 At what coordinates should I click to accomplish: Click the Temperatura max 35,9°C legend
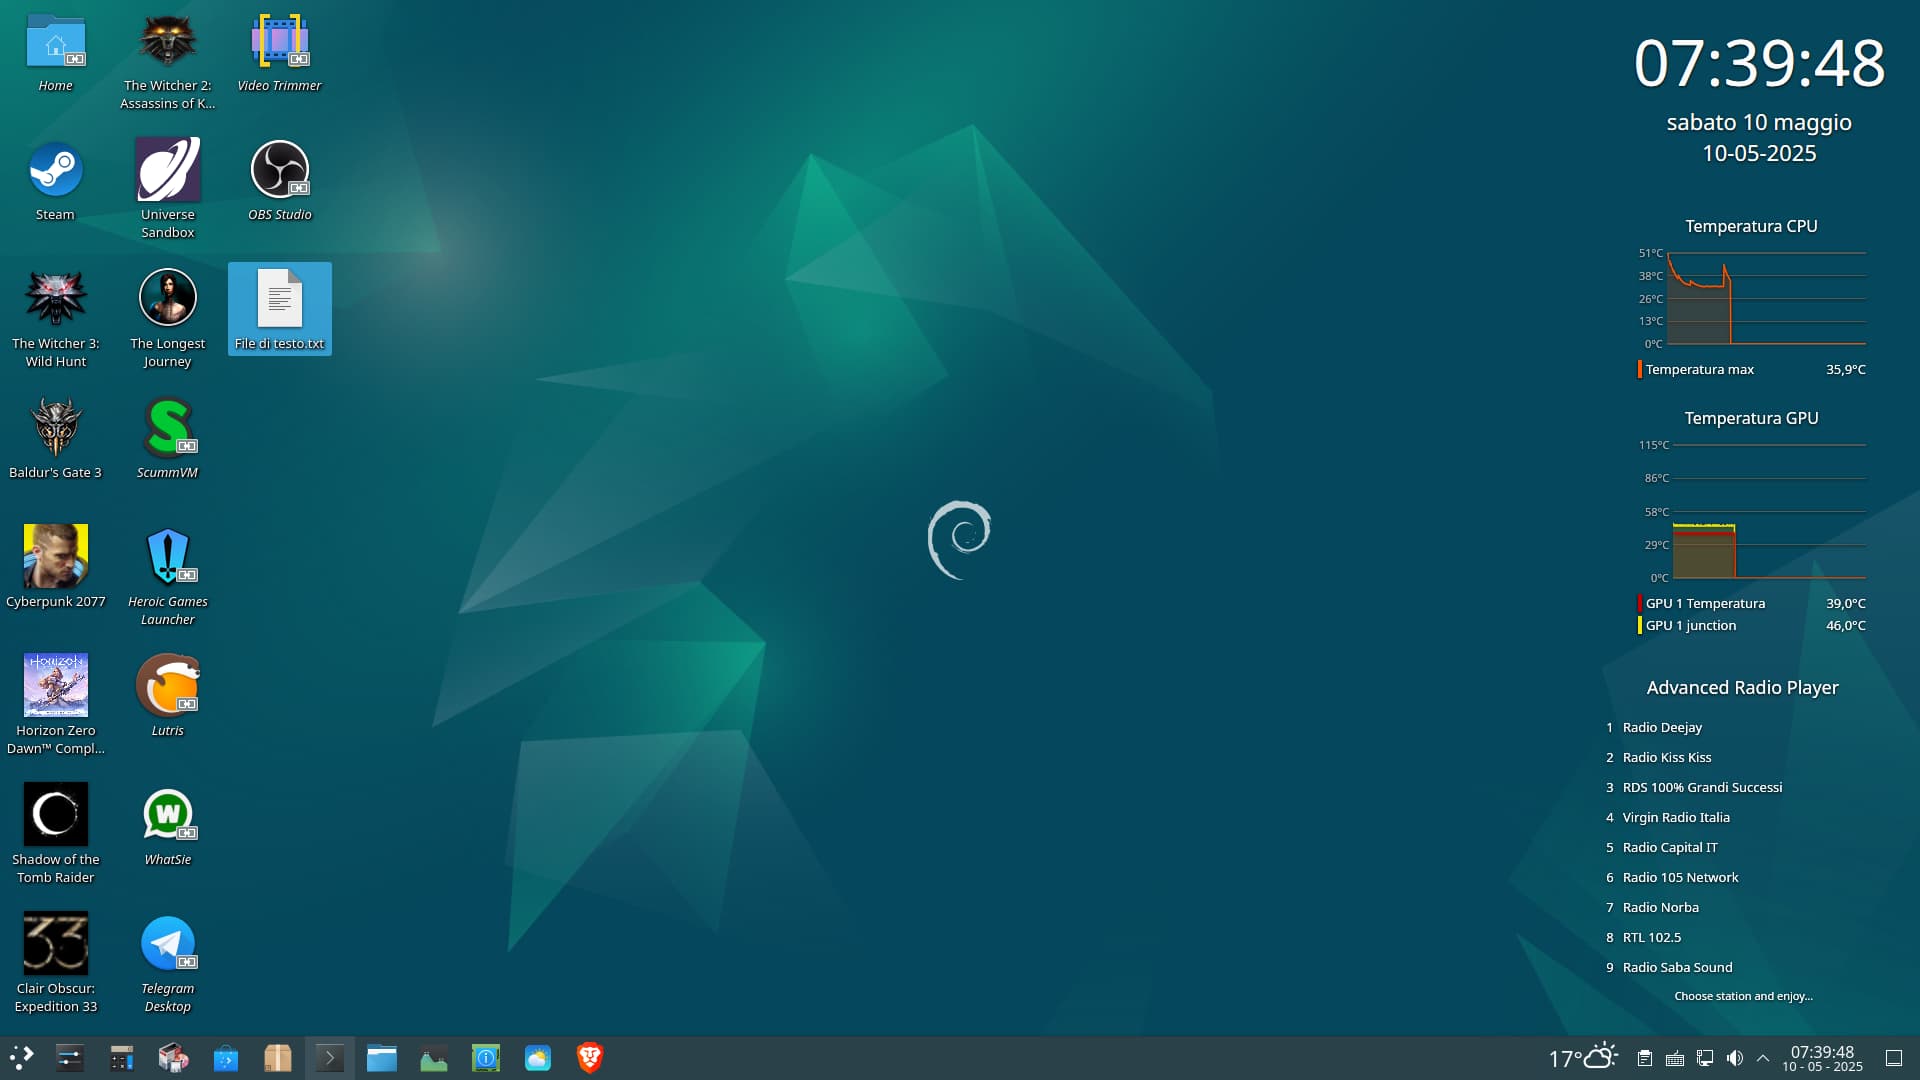[1752, 369]
